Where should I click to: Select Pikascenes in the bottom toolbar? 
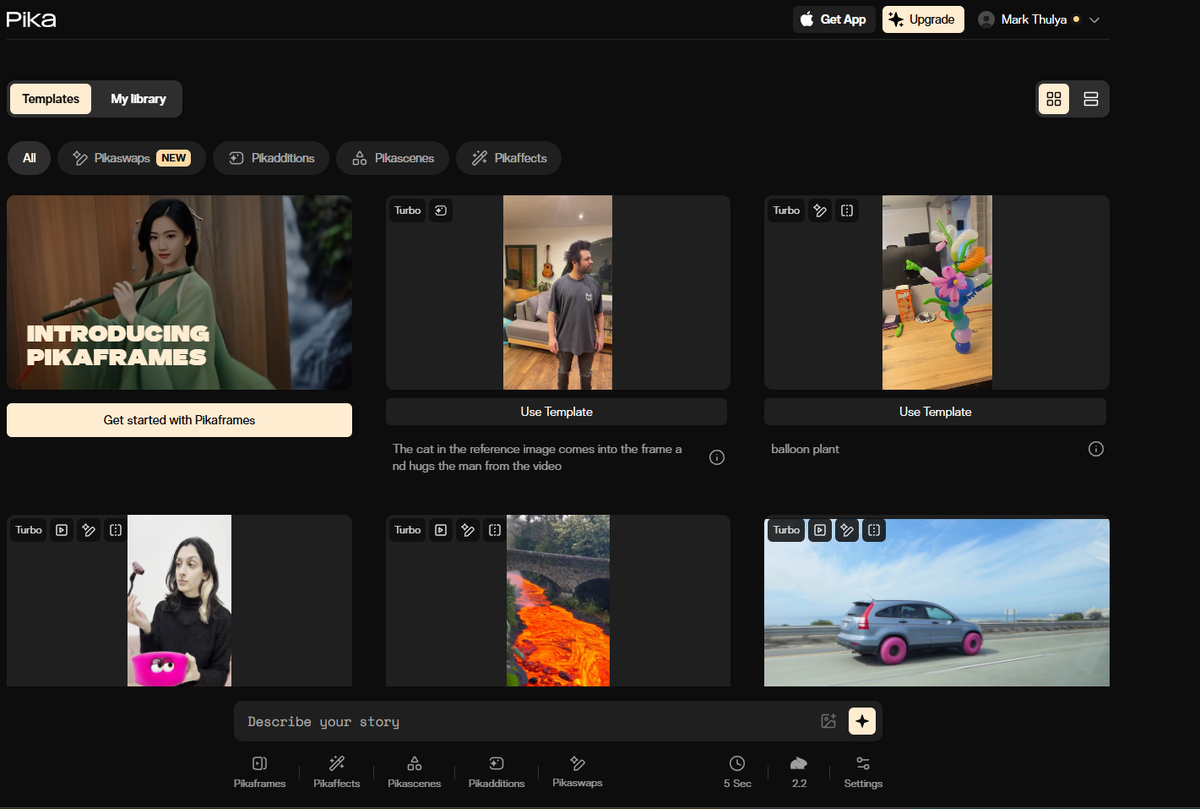click(x=414, y=772)
